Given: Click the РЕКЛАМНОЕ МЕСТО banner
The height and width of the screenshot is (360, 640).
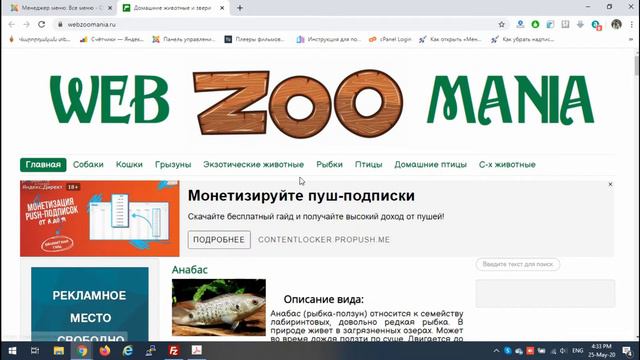Looking at the screenshot, I should click(x=90, y=304).
